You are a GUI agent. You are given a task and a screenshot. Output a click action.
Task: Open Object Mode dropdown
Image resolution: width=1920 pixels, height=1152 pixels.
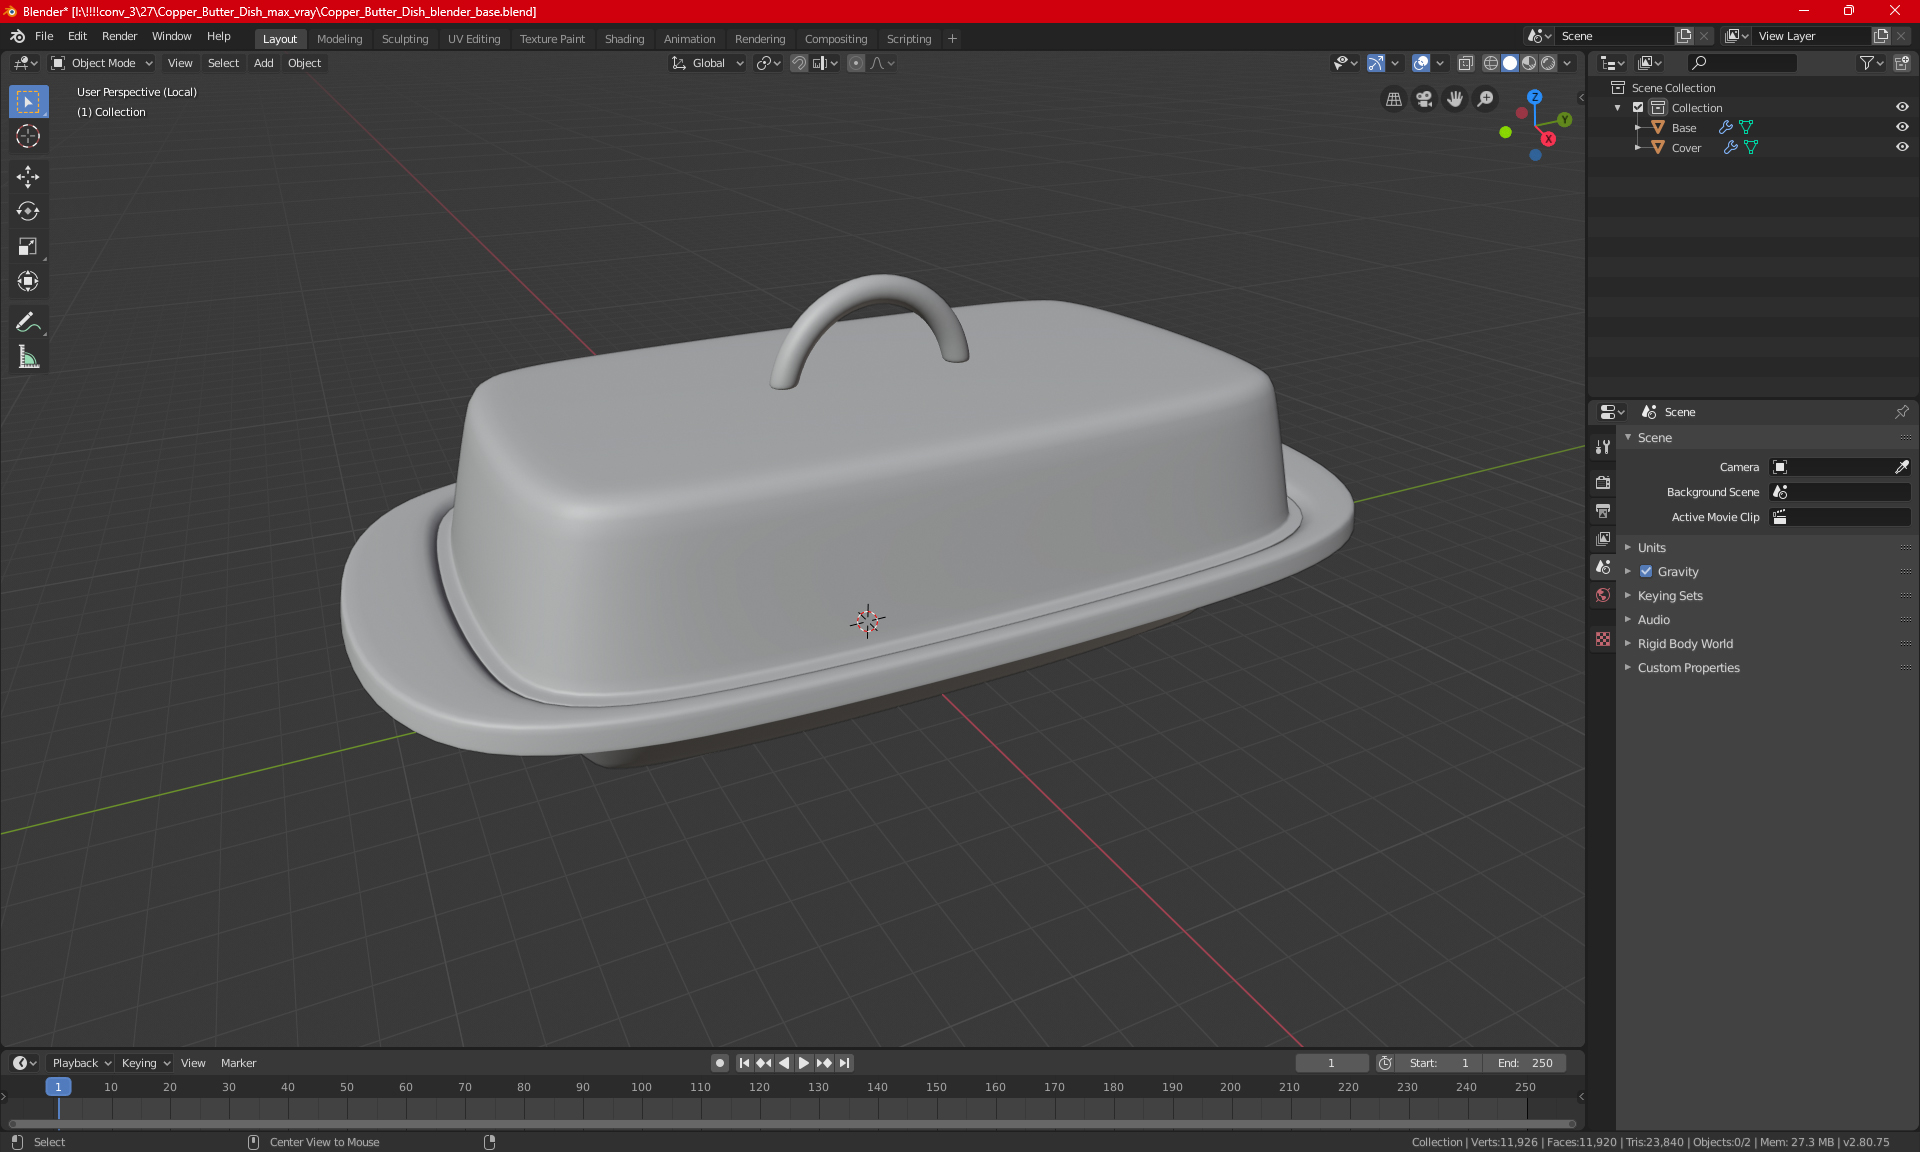pos(102,63)
